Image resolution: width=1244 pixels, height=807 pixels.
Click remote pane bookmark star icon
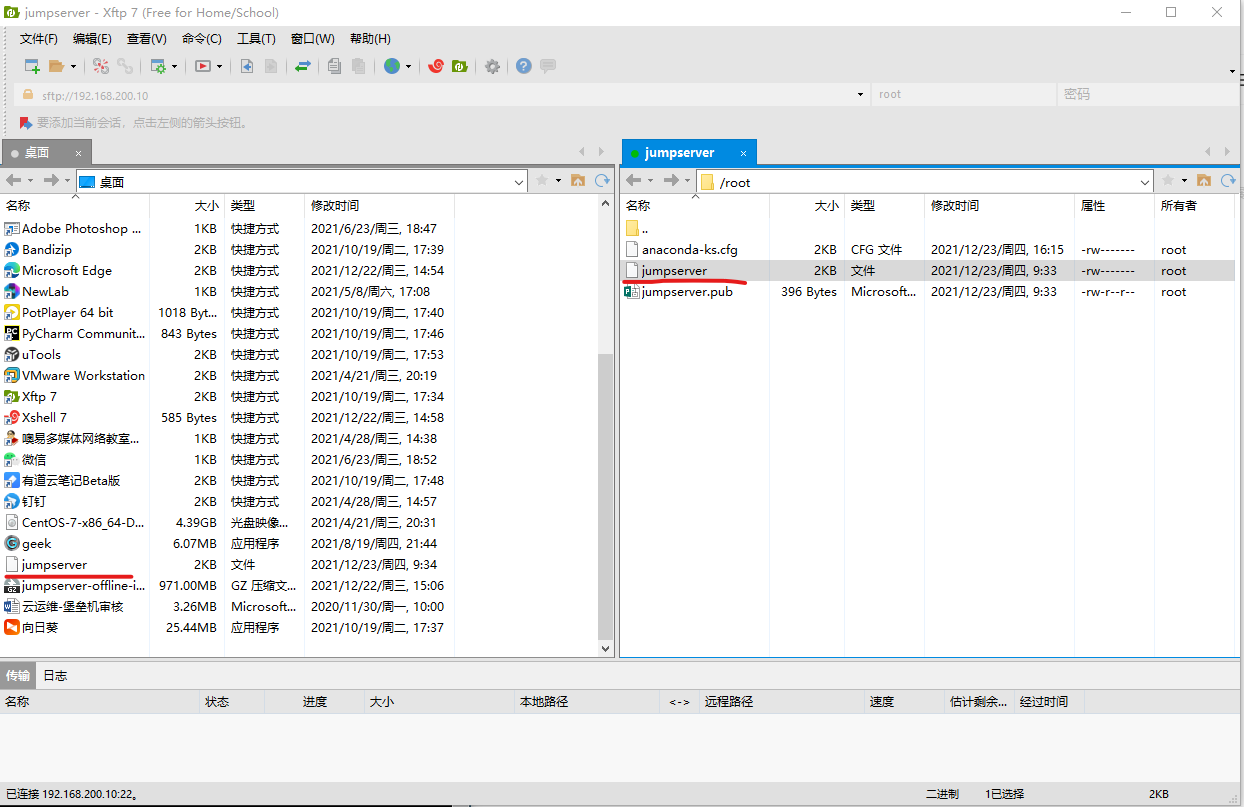(1168, 181)
